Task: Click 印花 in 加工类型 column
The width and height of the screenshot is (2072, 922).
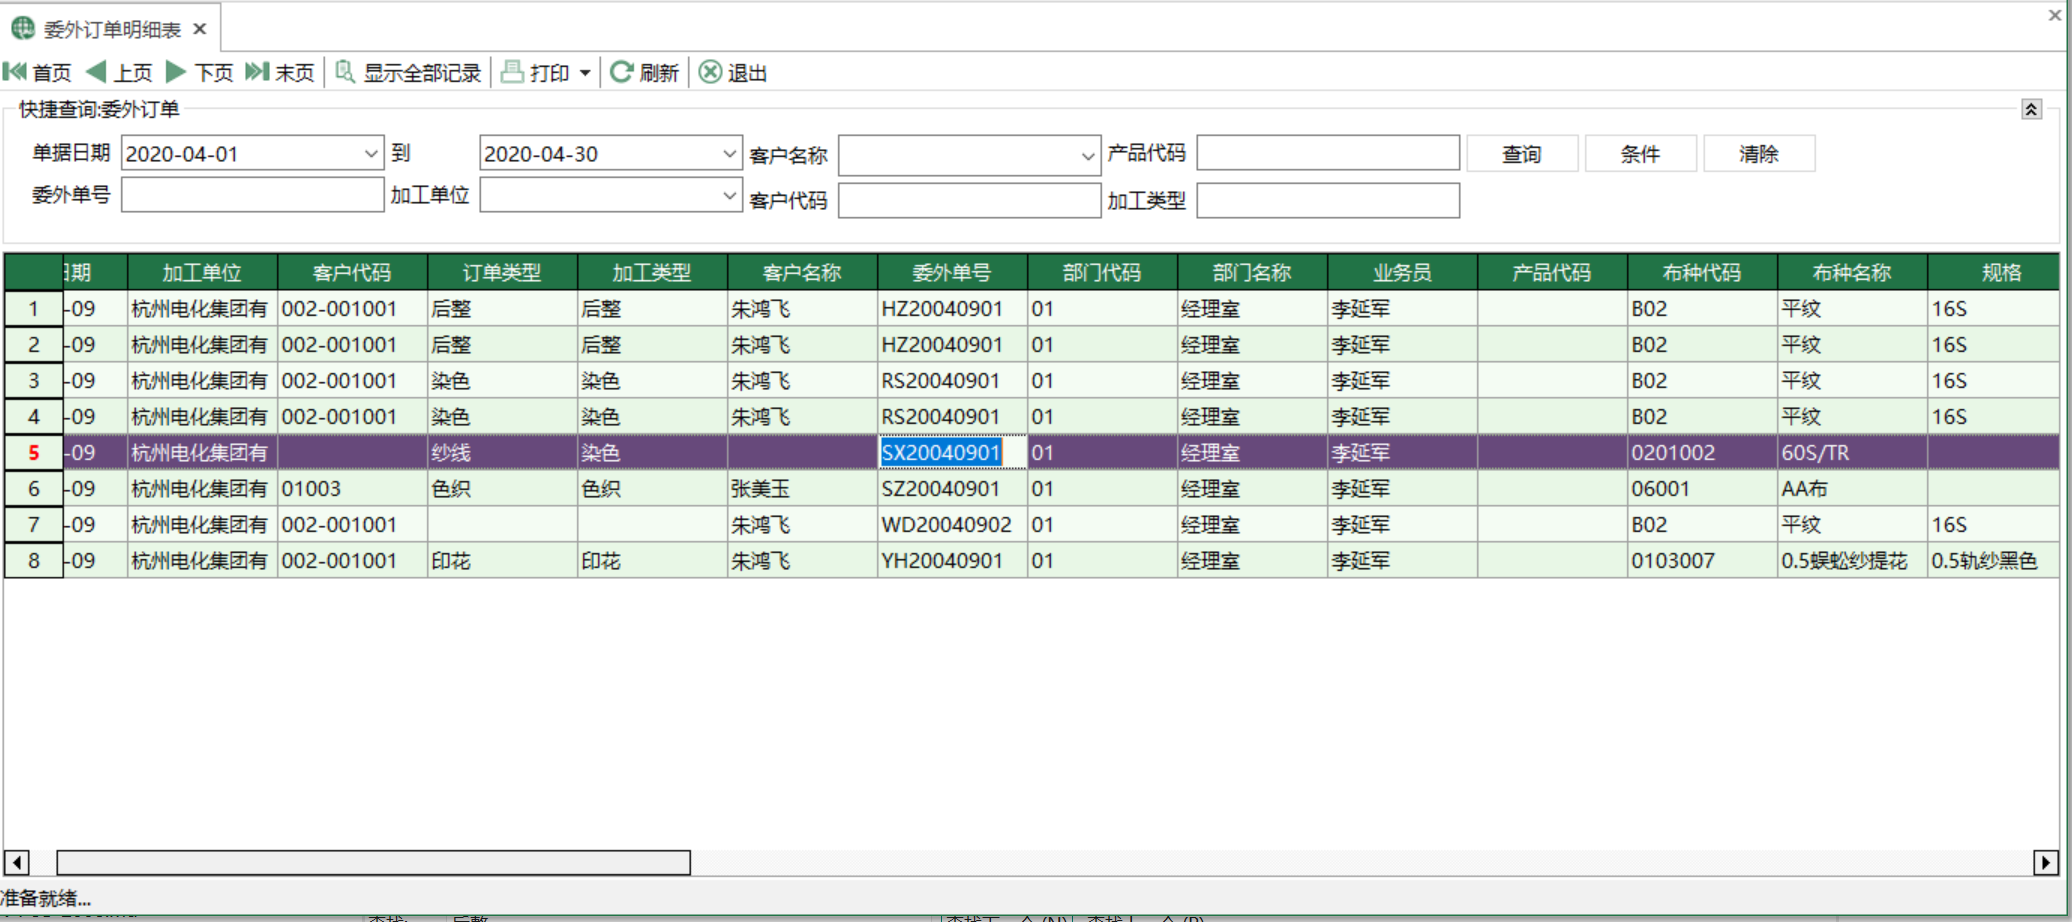Action: point(652,560)
